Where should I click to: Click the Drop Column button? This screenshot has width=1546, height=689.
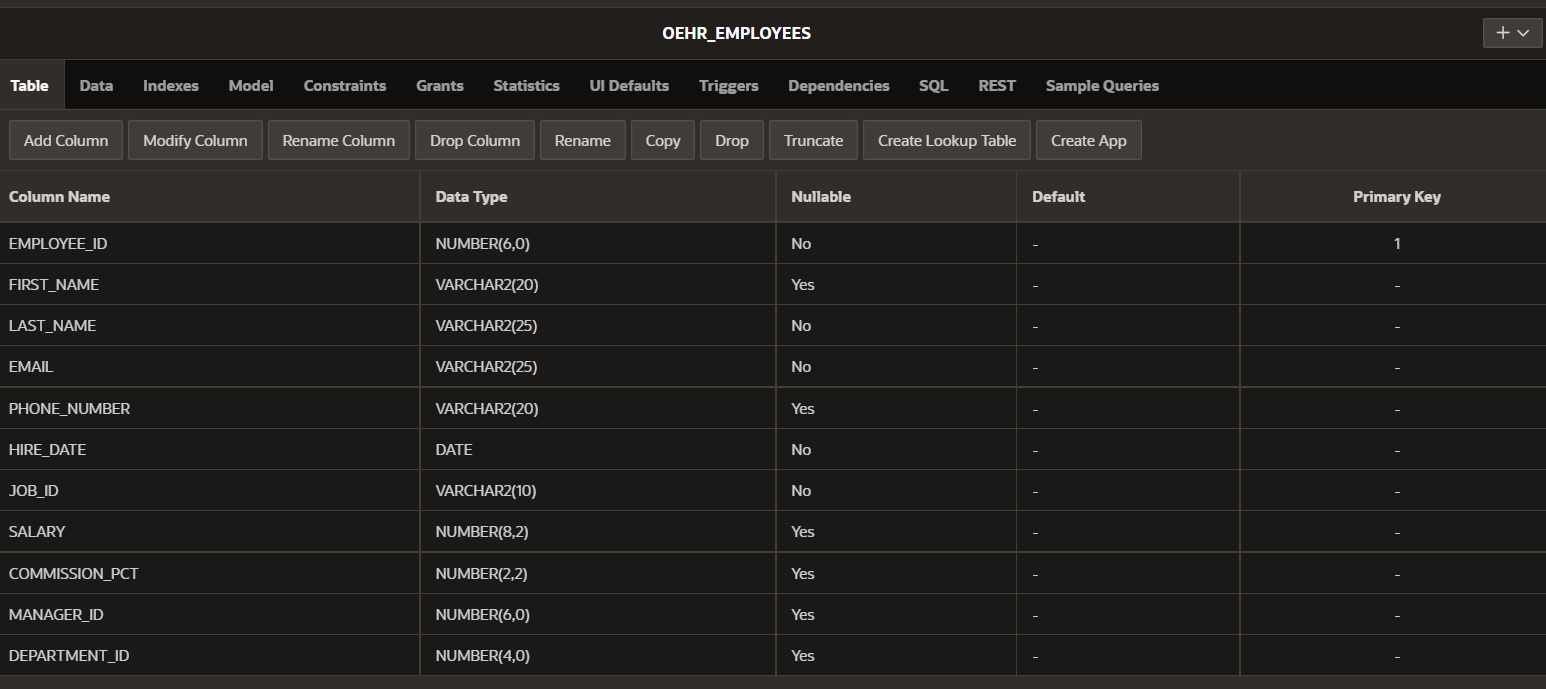click(x=474, y=140)
